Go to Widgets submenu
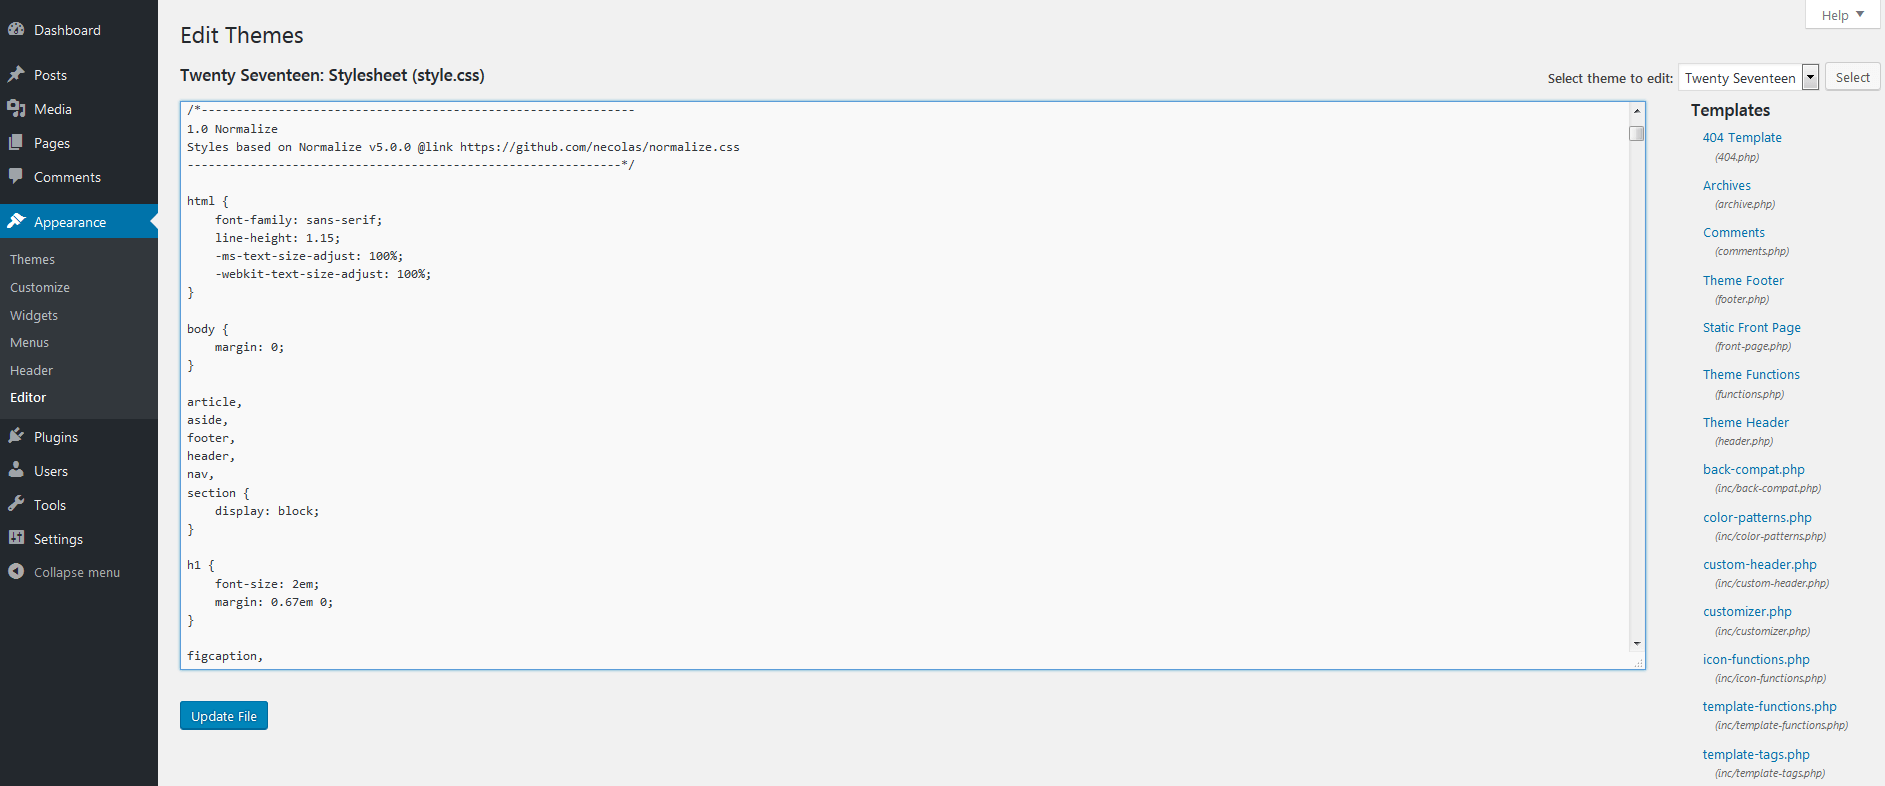Image resolution: width=1885 pixels, height=786 pixels. pyautogui.click(x=34, y=315)
